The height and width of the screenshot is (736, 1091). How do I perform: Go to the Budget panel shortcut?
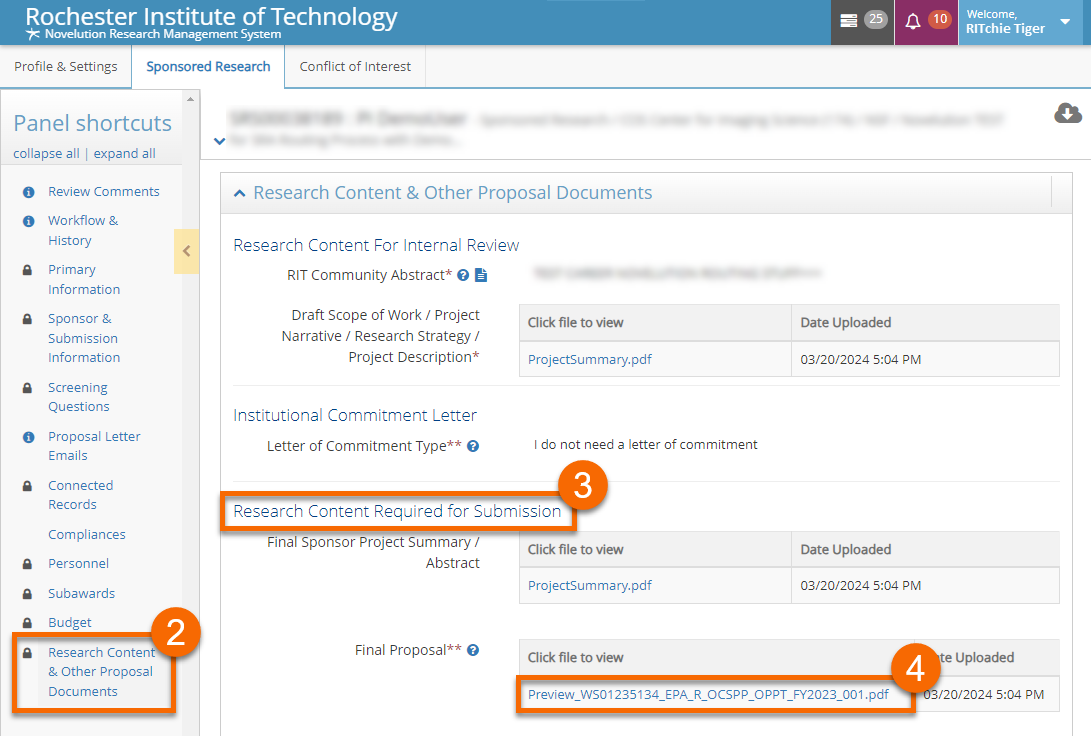coord(69,622)
